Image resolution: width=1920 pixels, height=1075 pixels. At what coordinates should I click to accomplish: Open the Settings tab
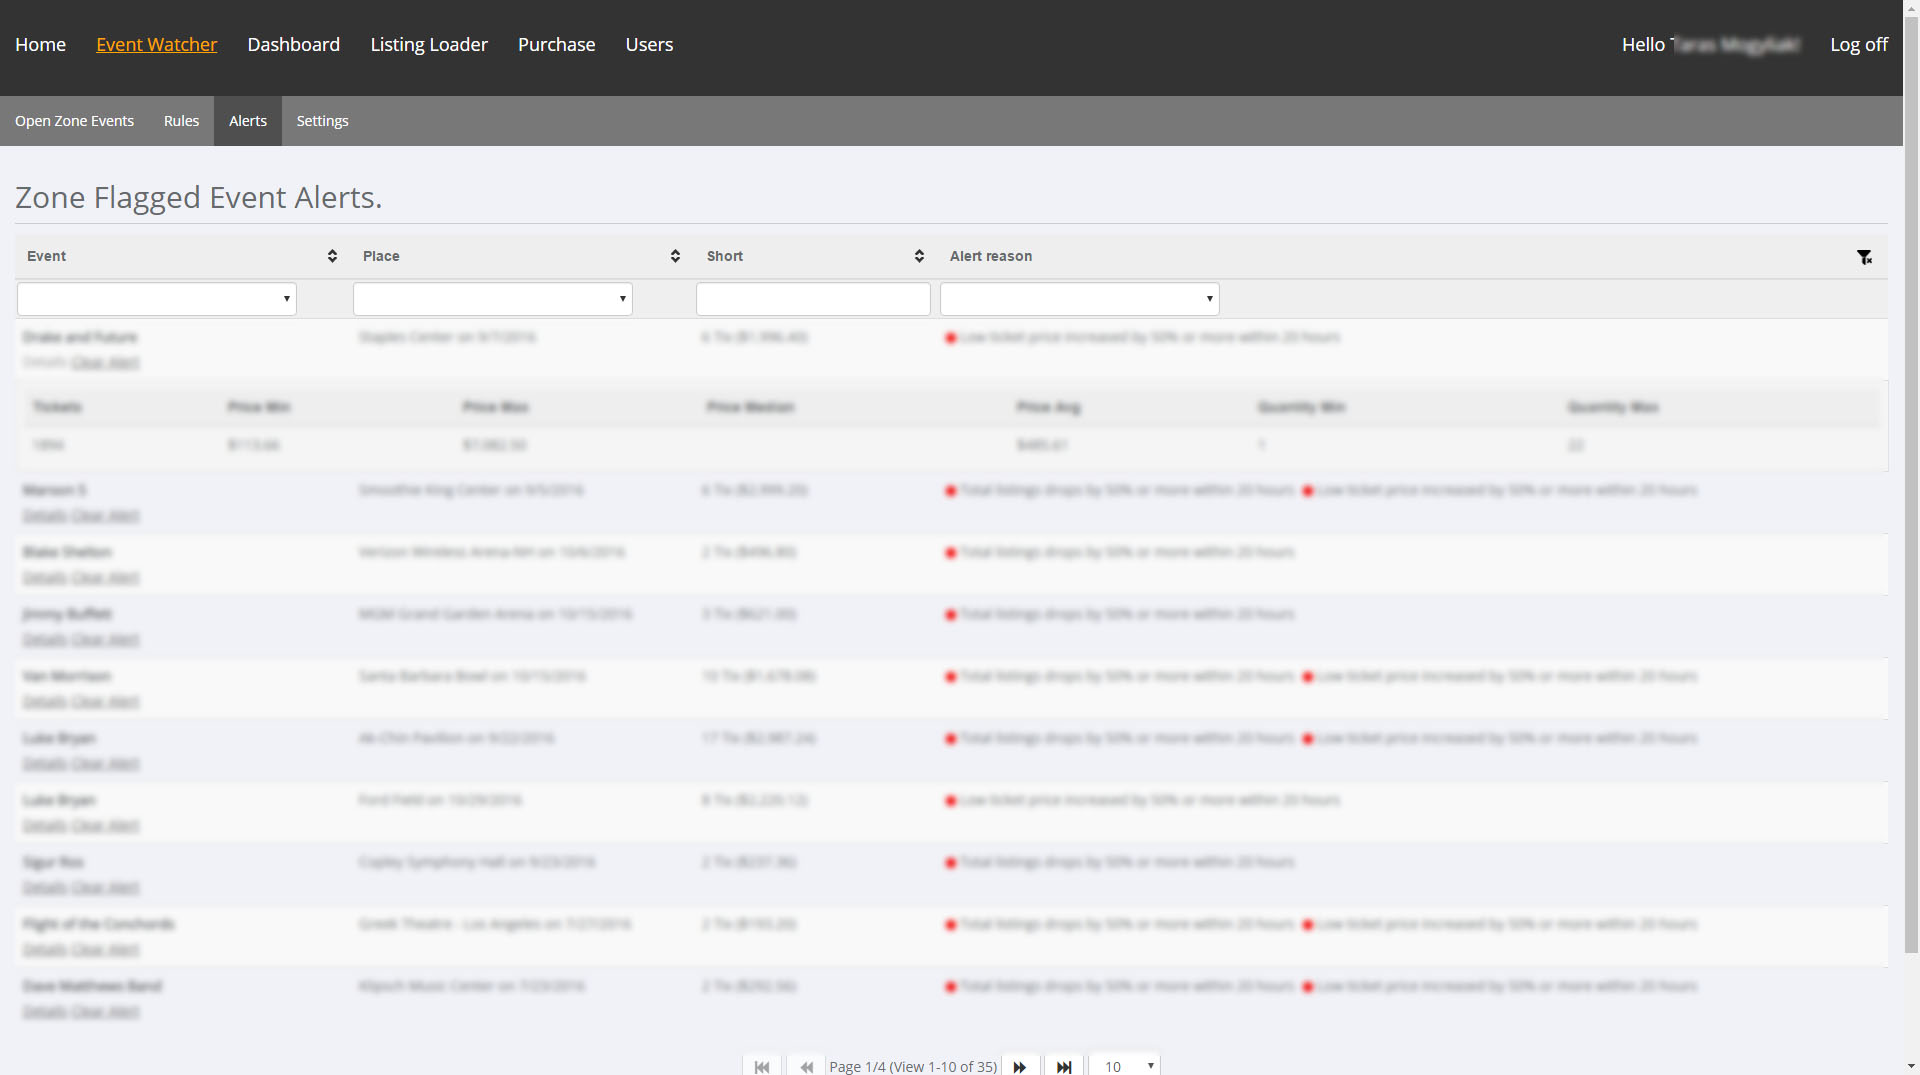click(x=322, y=121)
